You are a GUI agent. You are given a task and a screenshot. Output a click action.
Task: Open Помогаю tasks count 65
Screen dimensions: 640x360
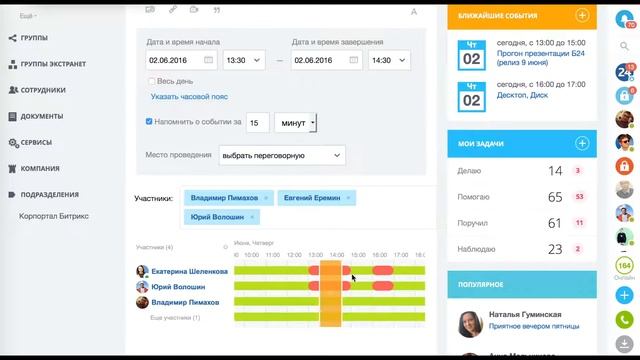coord(555,197)
